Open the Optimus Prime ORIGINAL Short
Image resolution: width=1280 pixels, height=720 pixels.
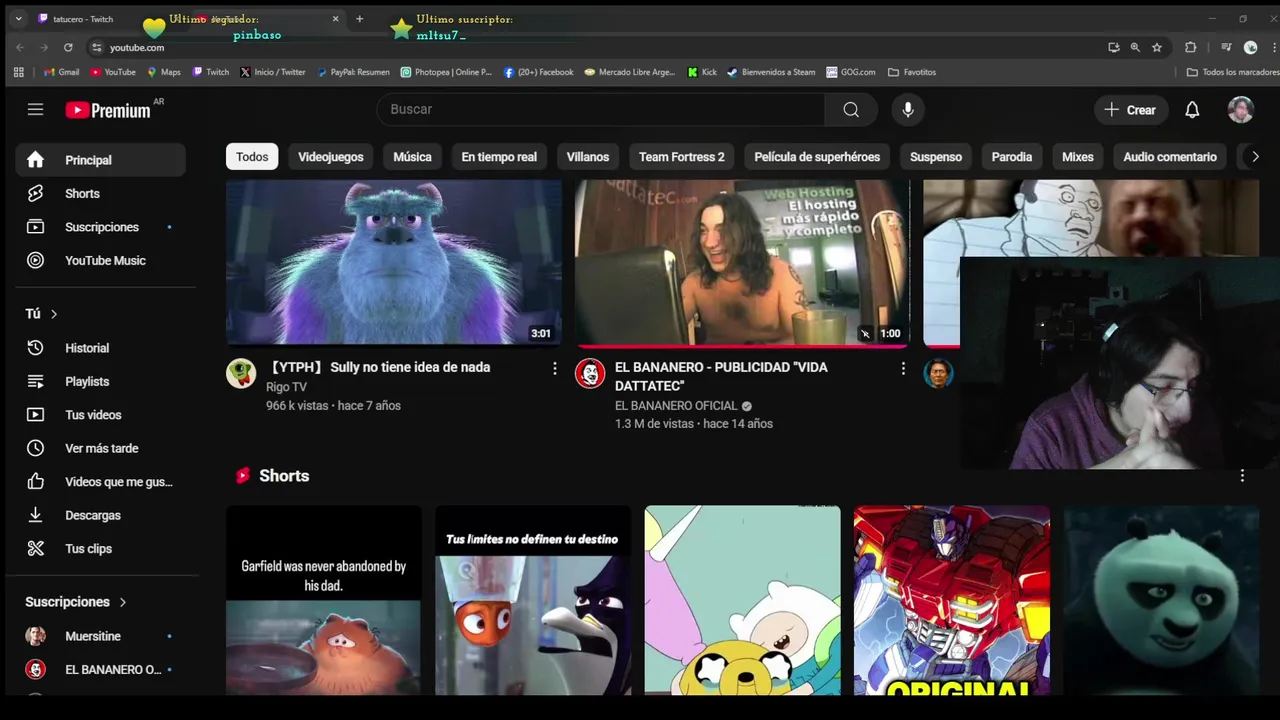click(x=952, y=600)
